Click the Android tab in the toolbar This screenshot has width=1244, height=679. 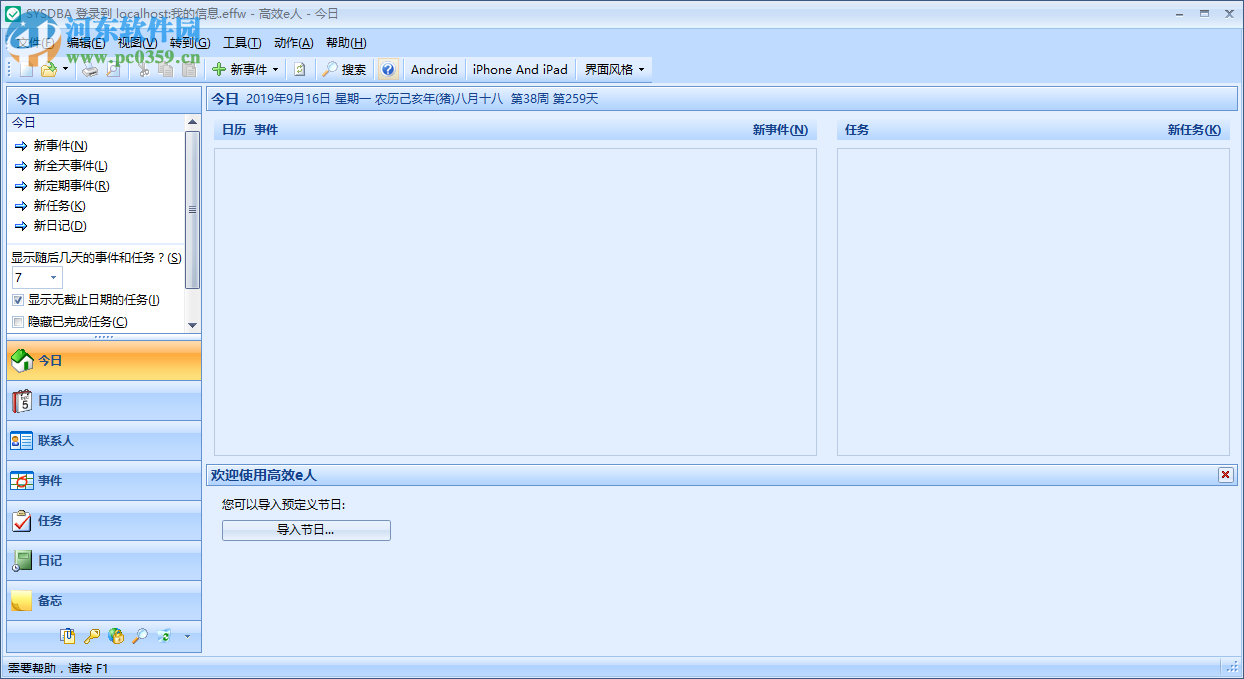tap(433, 69)
